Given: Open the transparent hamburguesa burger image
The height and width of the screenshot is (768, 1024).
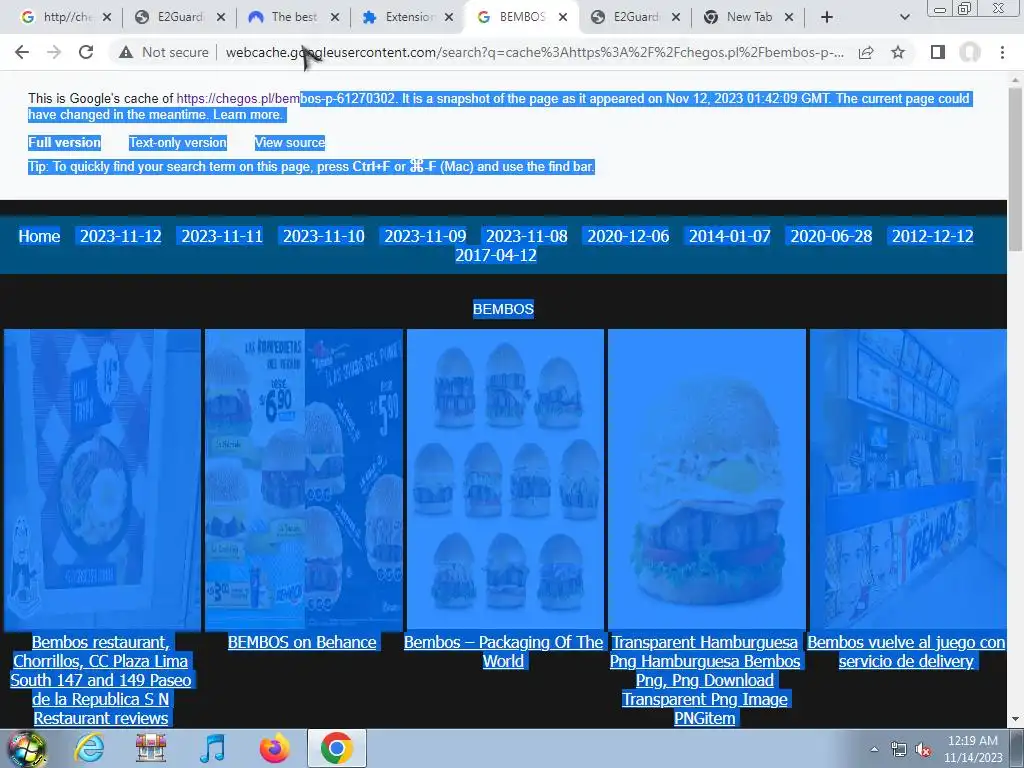Looking at the screenshot, I should click(707, 480).
